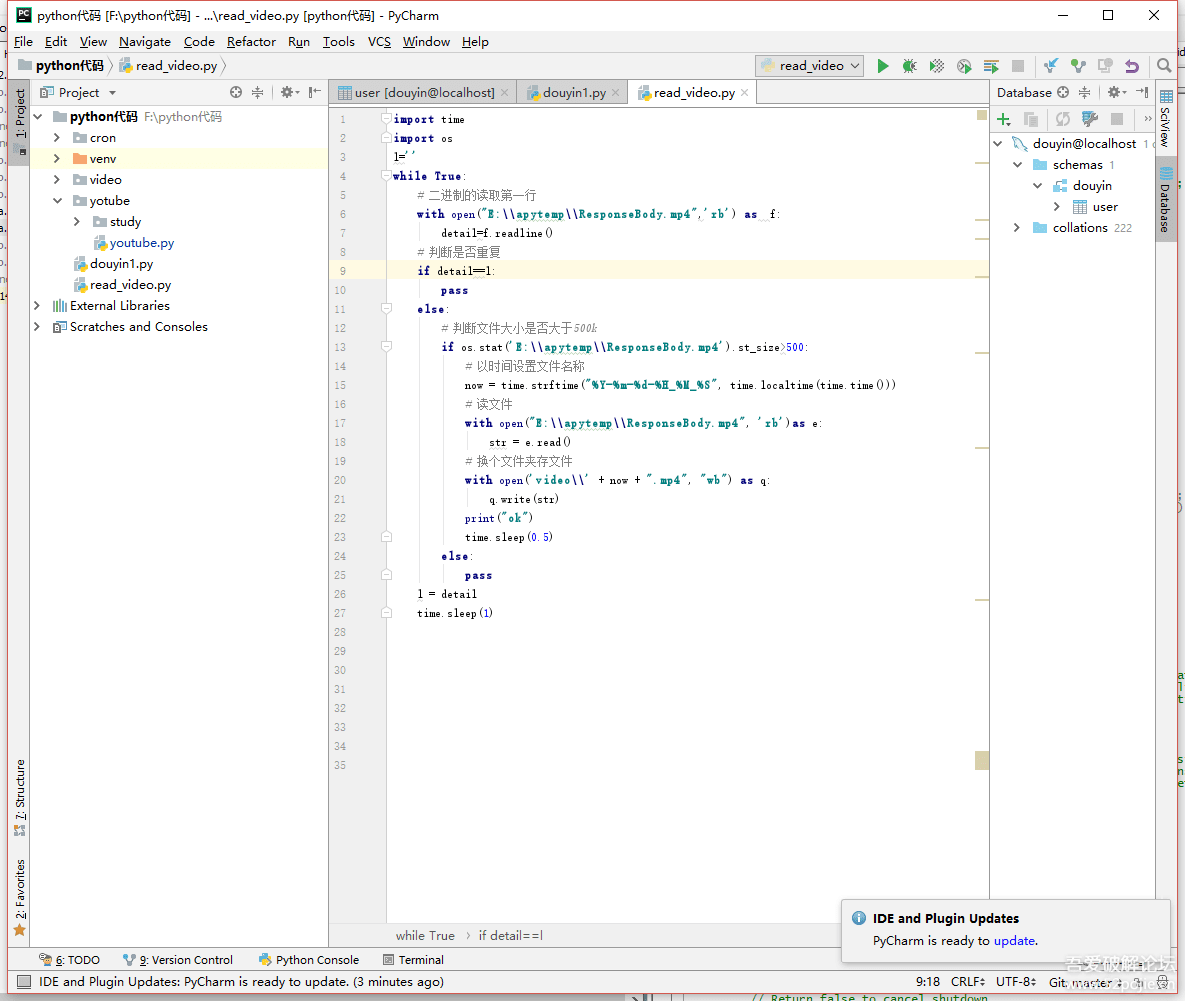Add new data source with green plus
Viewport: 1185px width, 1001px height.
pos(1004,119)
